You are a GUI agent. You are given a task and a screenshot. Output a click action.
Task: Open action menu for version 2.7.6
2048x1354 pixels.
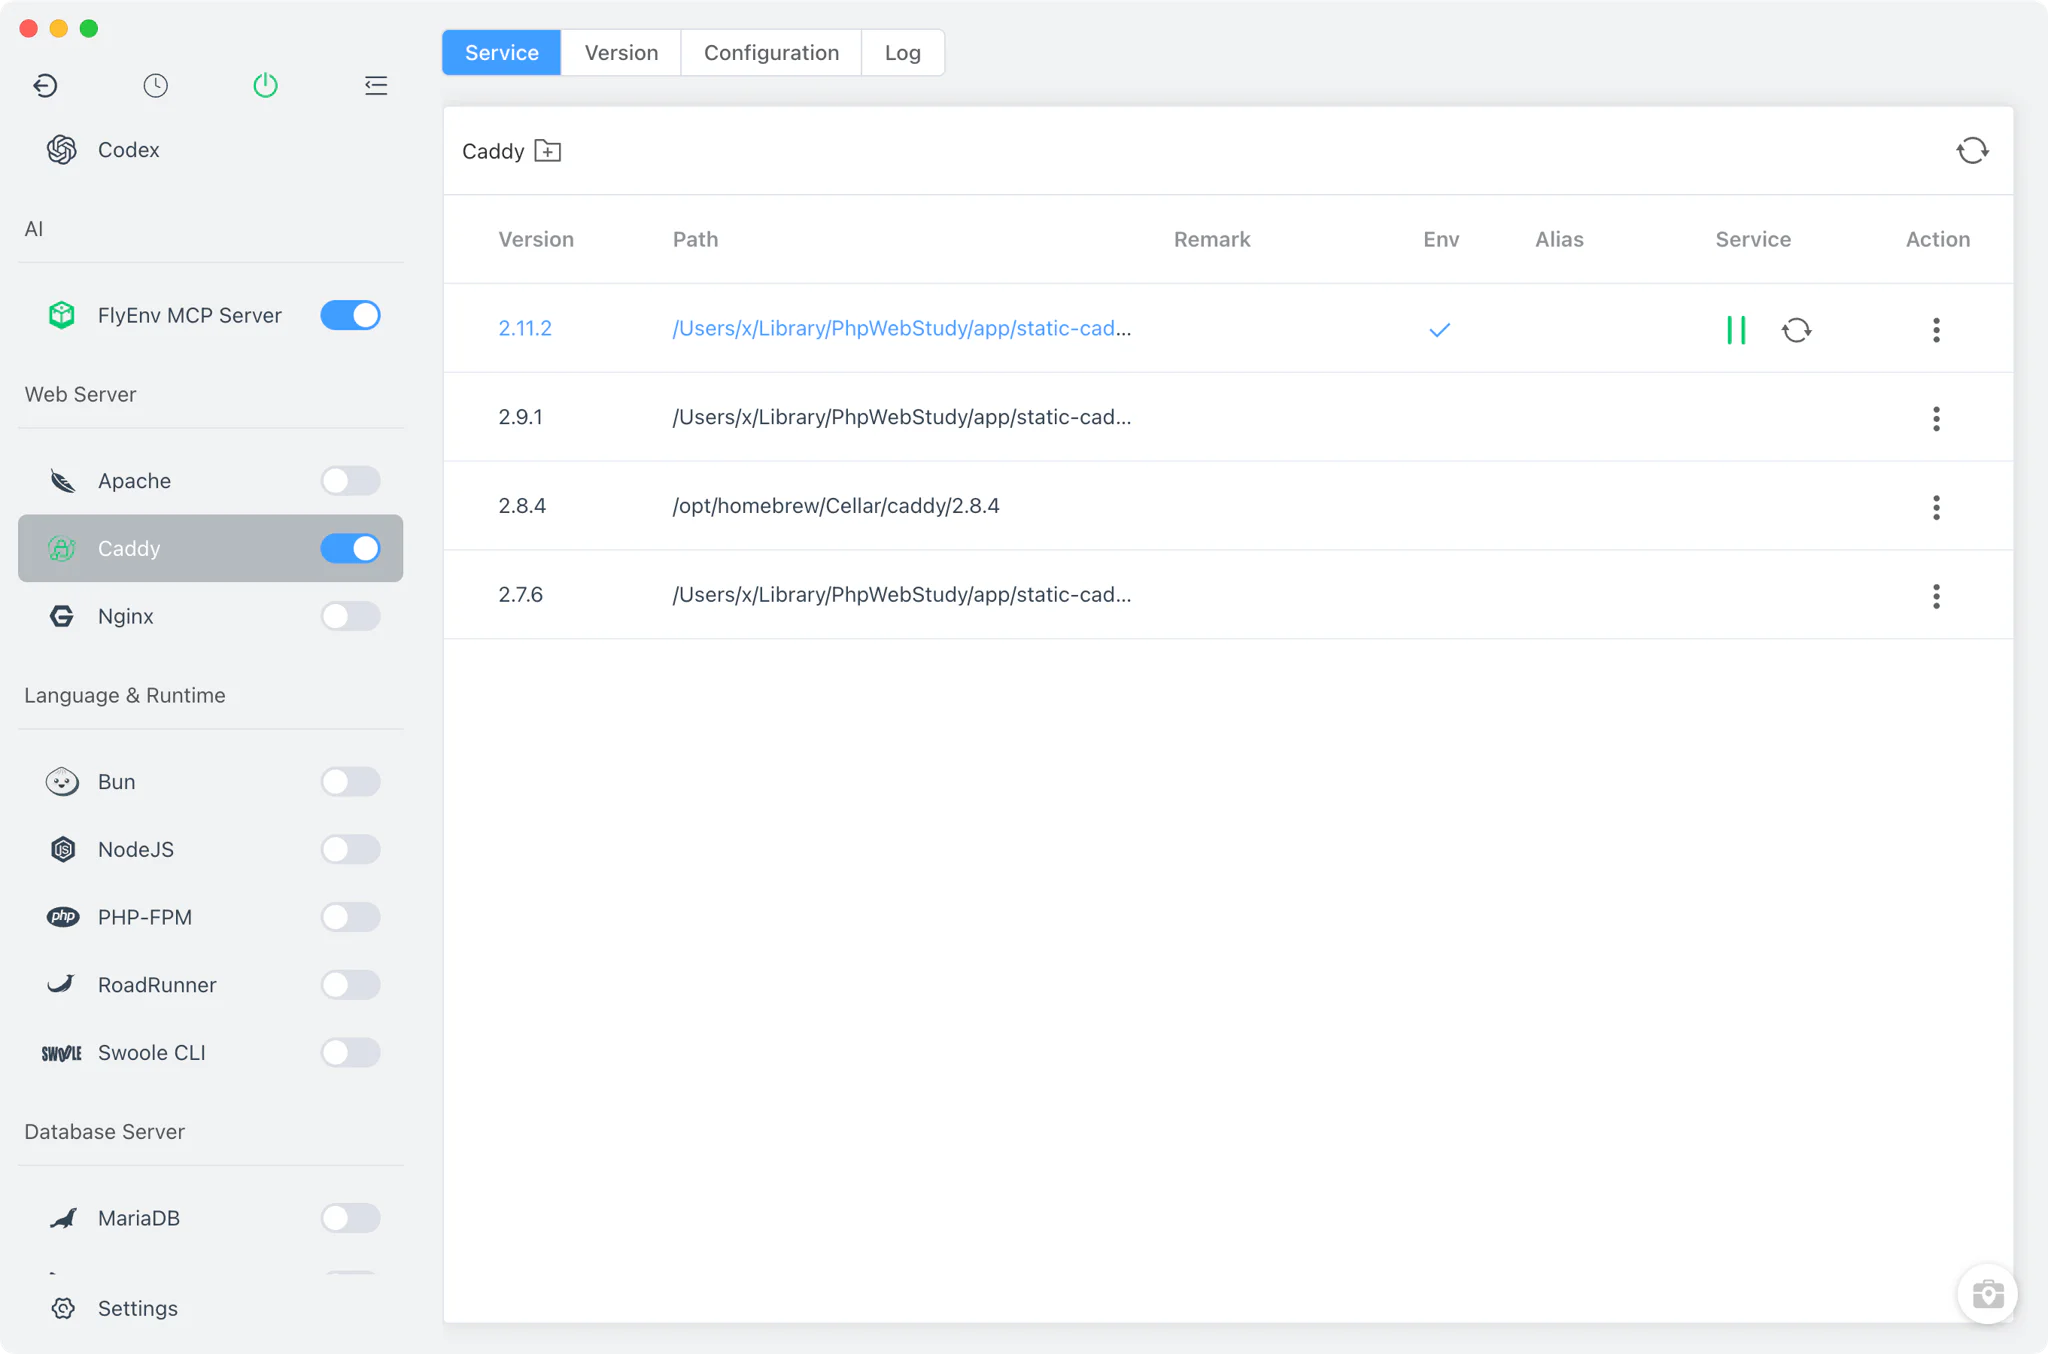(x=1936, y=597)
